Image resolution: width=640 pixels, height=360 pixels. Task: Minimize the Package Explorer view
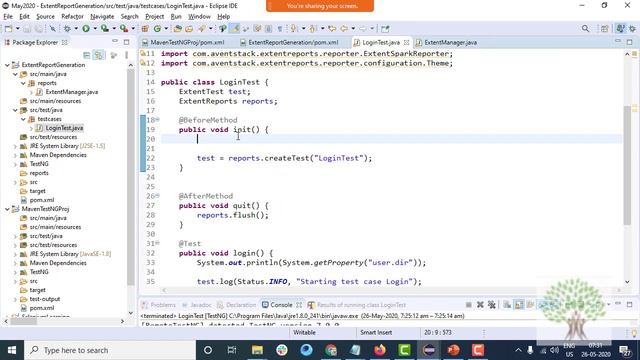(x=115, y=42)
